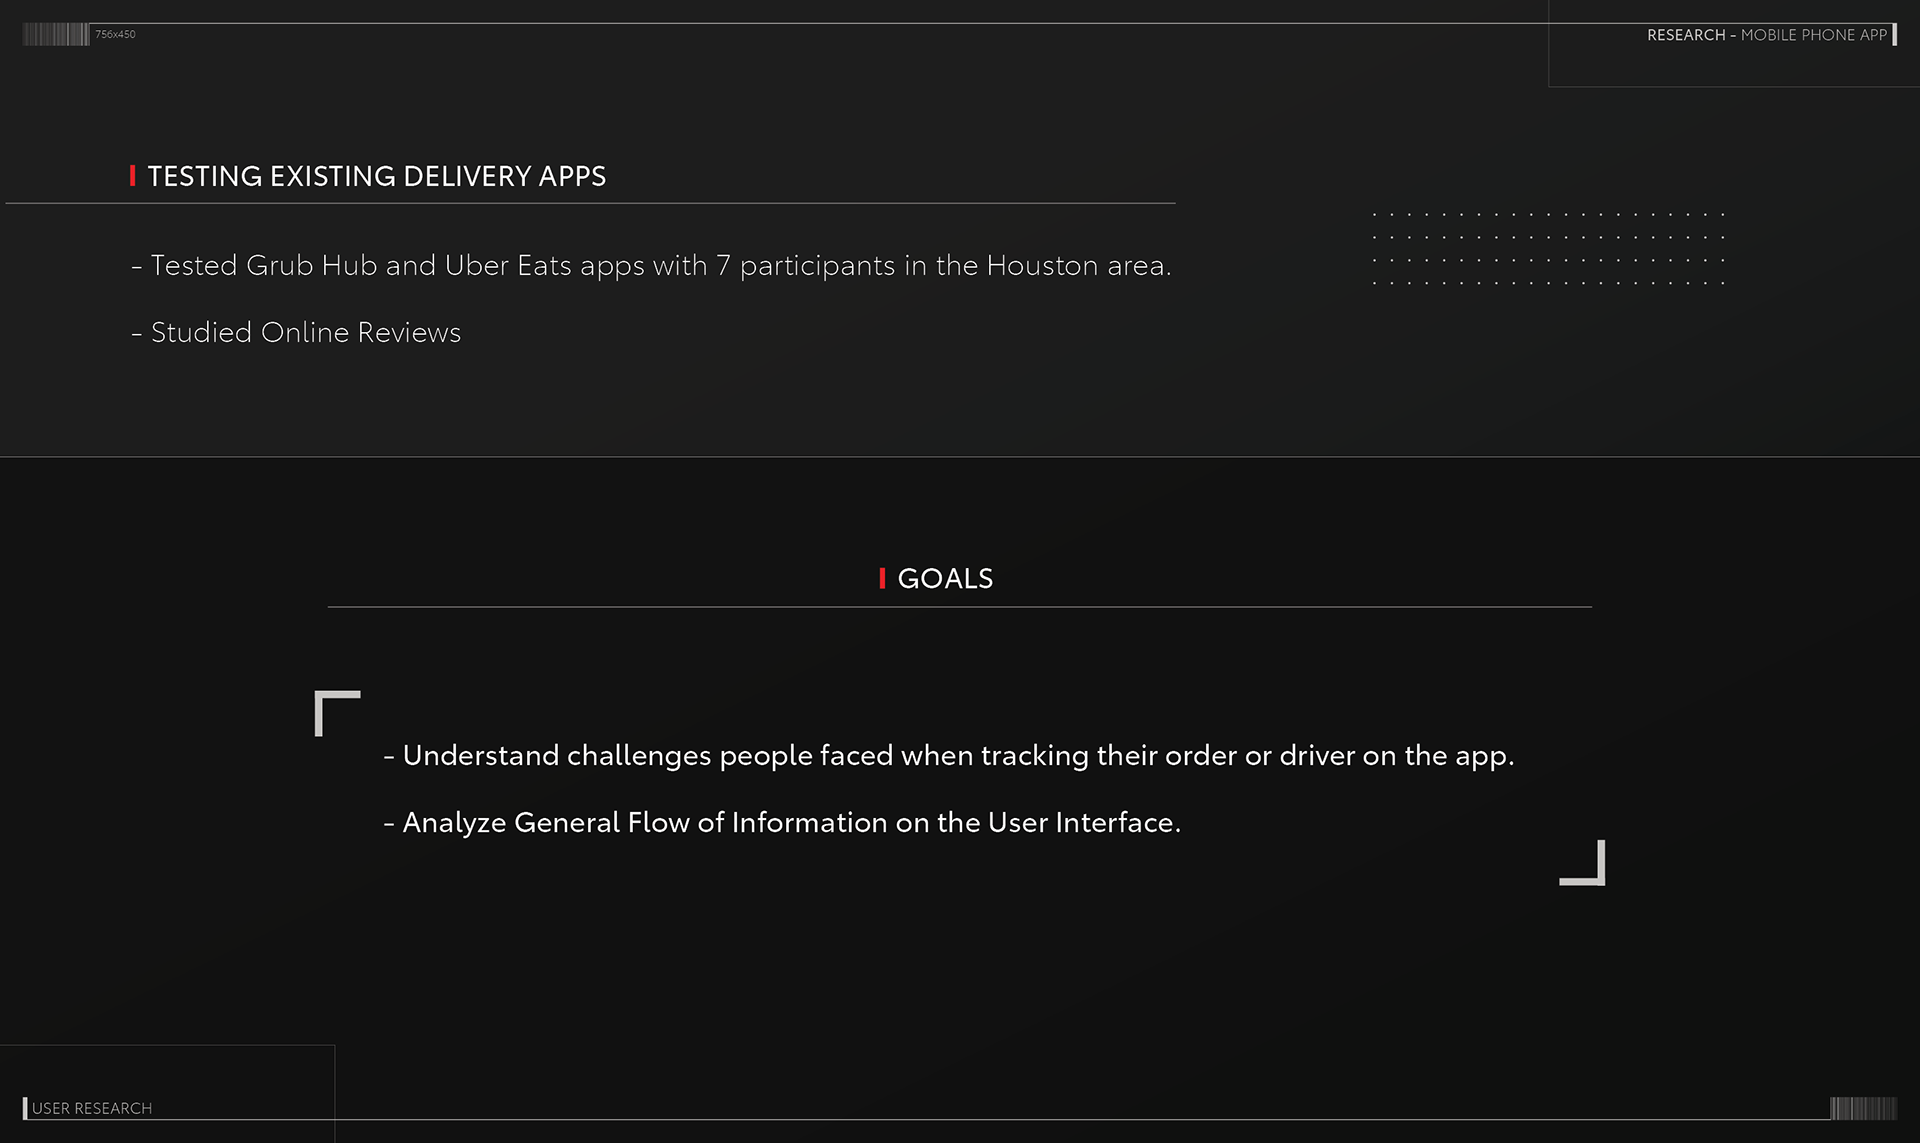Click the red marker beside GOALS heading
Screen dimensions: 1920x1143
click(x=882, y=578)
